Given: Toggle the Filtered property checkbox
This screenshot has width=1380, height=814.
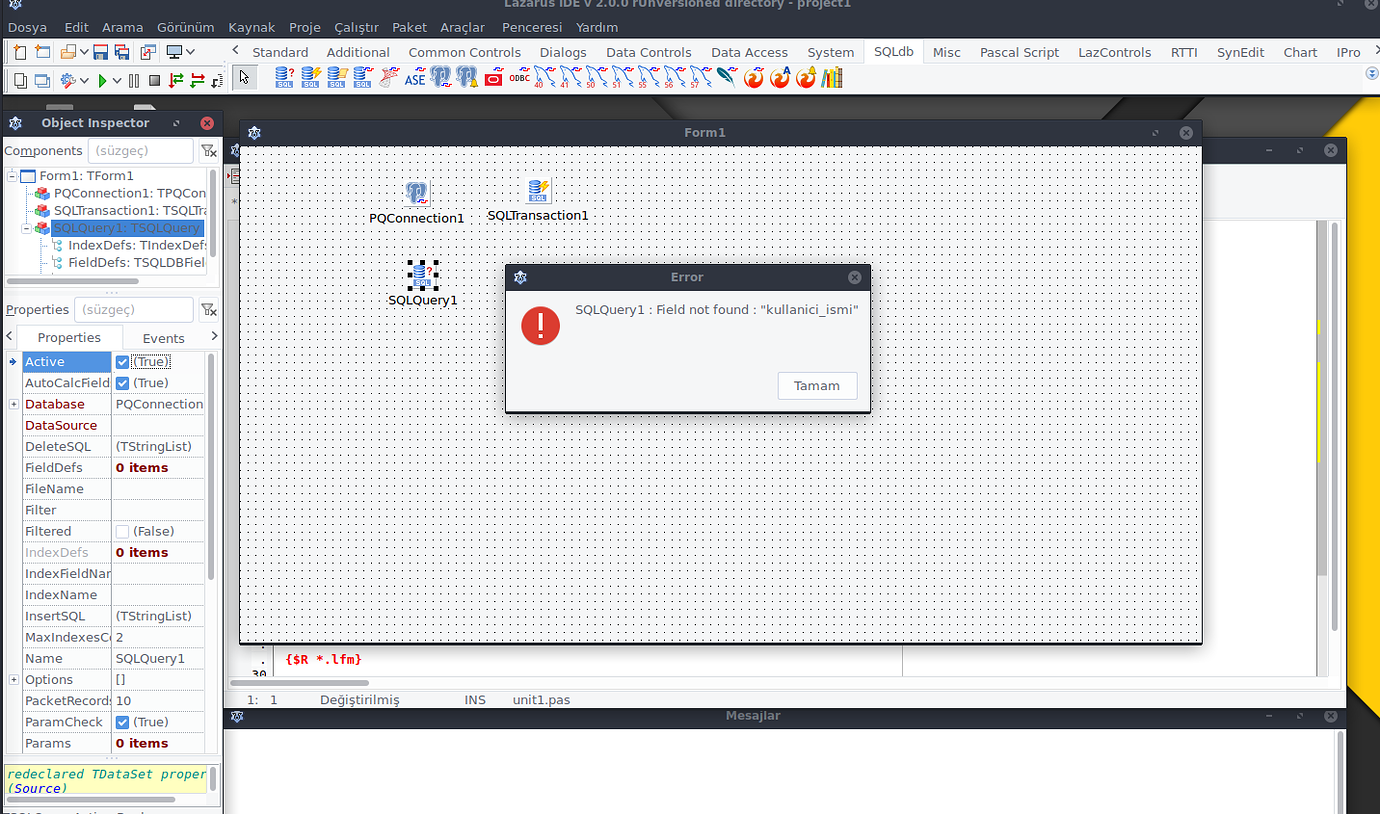Looking at the screenshot, I should click(122, 531).
